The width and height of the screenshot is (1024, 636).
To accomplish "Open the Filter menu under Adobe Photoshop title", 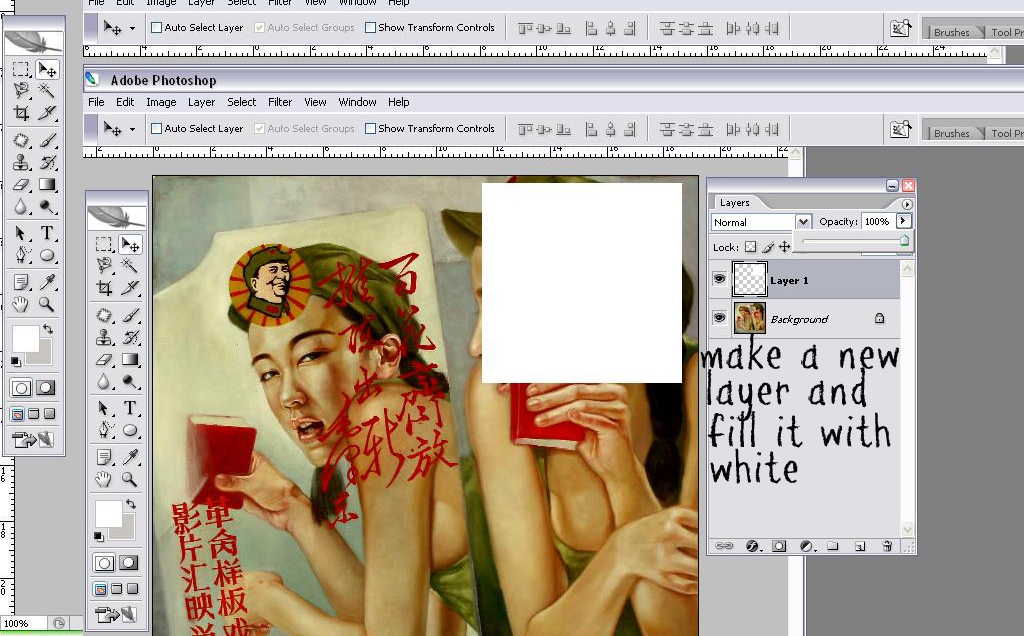I will tap(280, 102).
